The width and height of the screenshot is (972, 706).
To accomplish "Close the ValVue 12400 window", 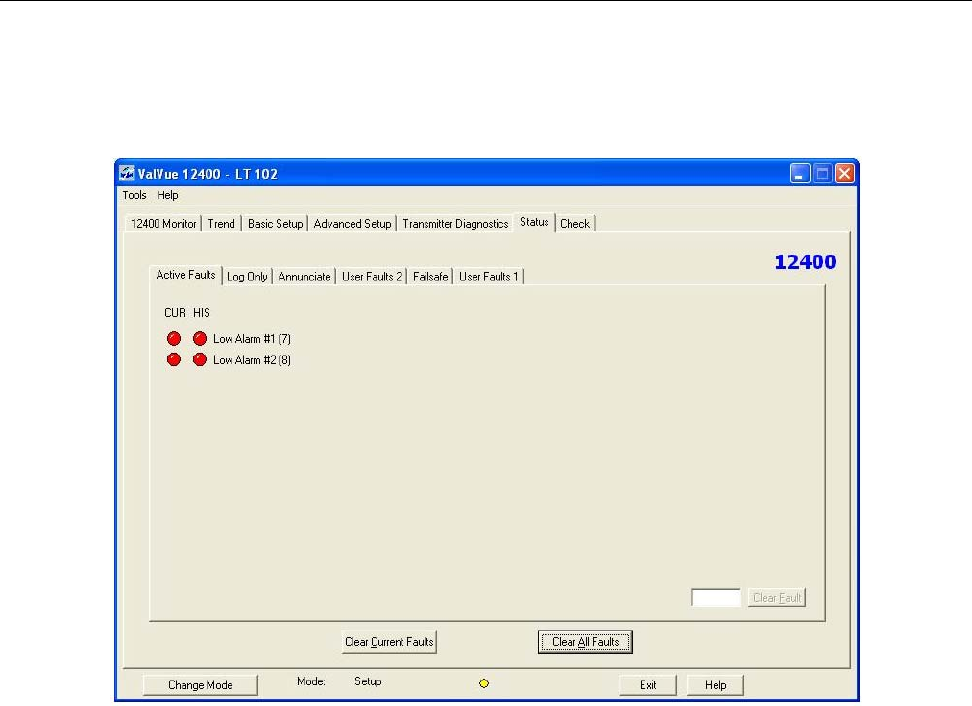I will click(x=844, y=174).
